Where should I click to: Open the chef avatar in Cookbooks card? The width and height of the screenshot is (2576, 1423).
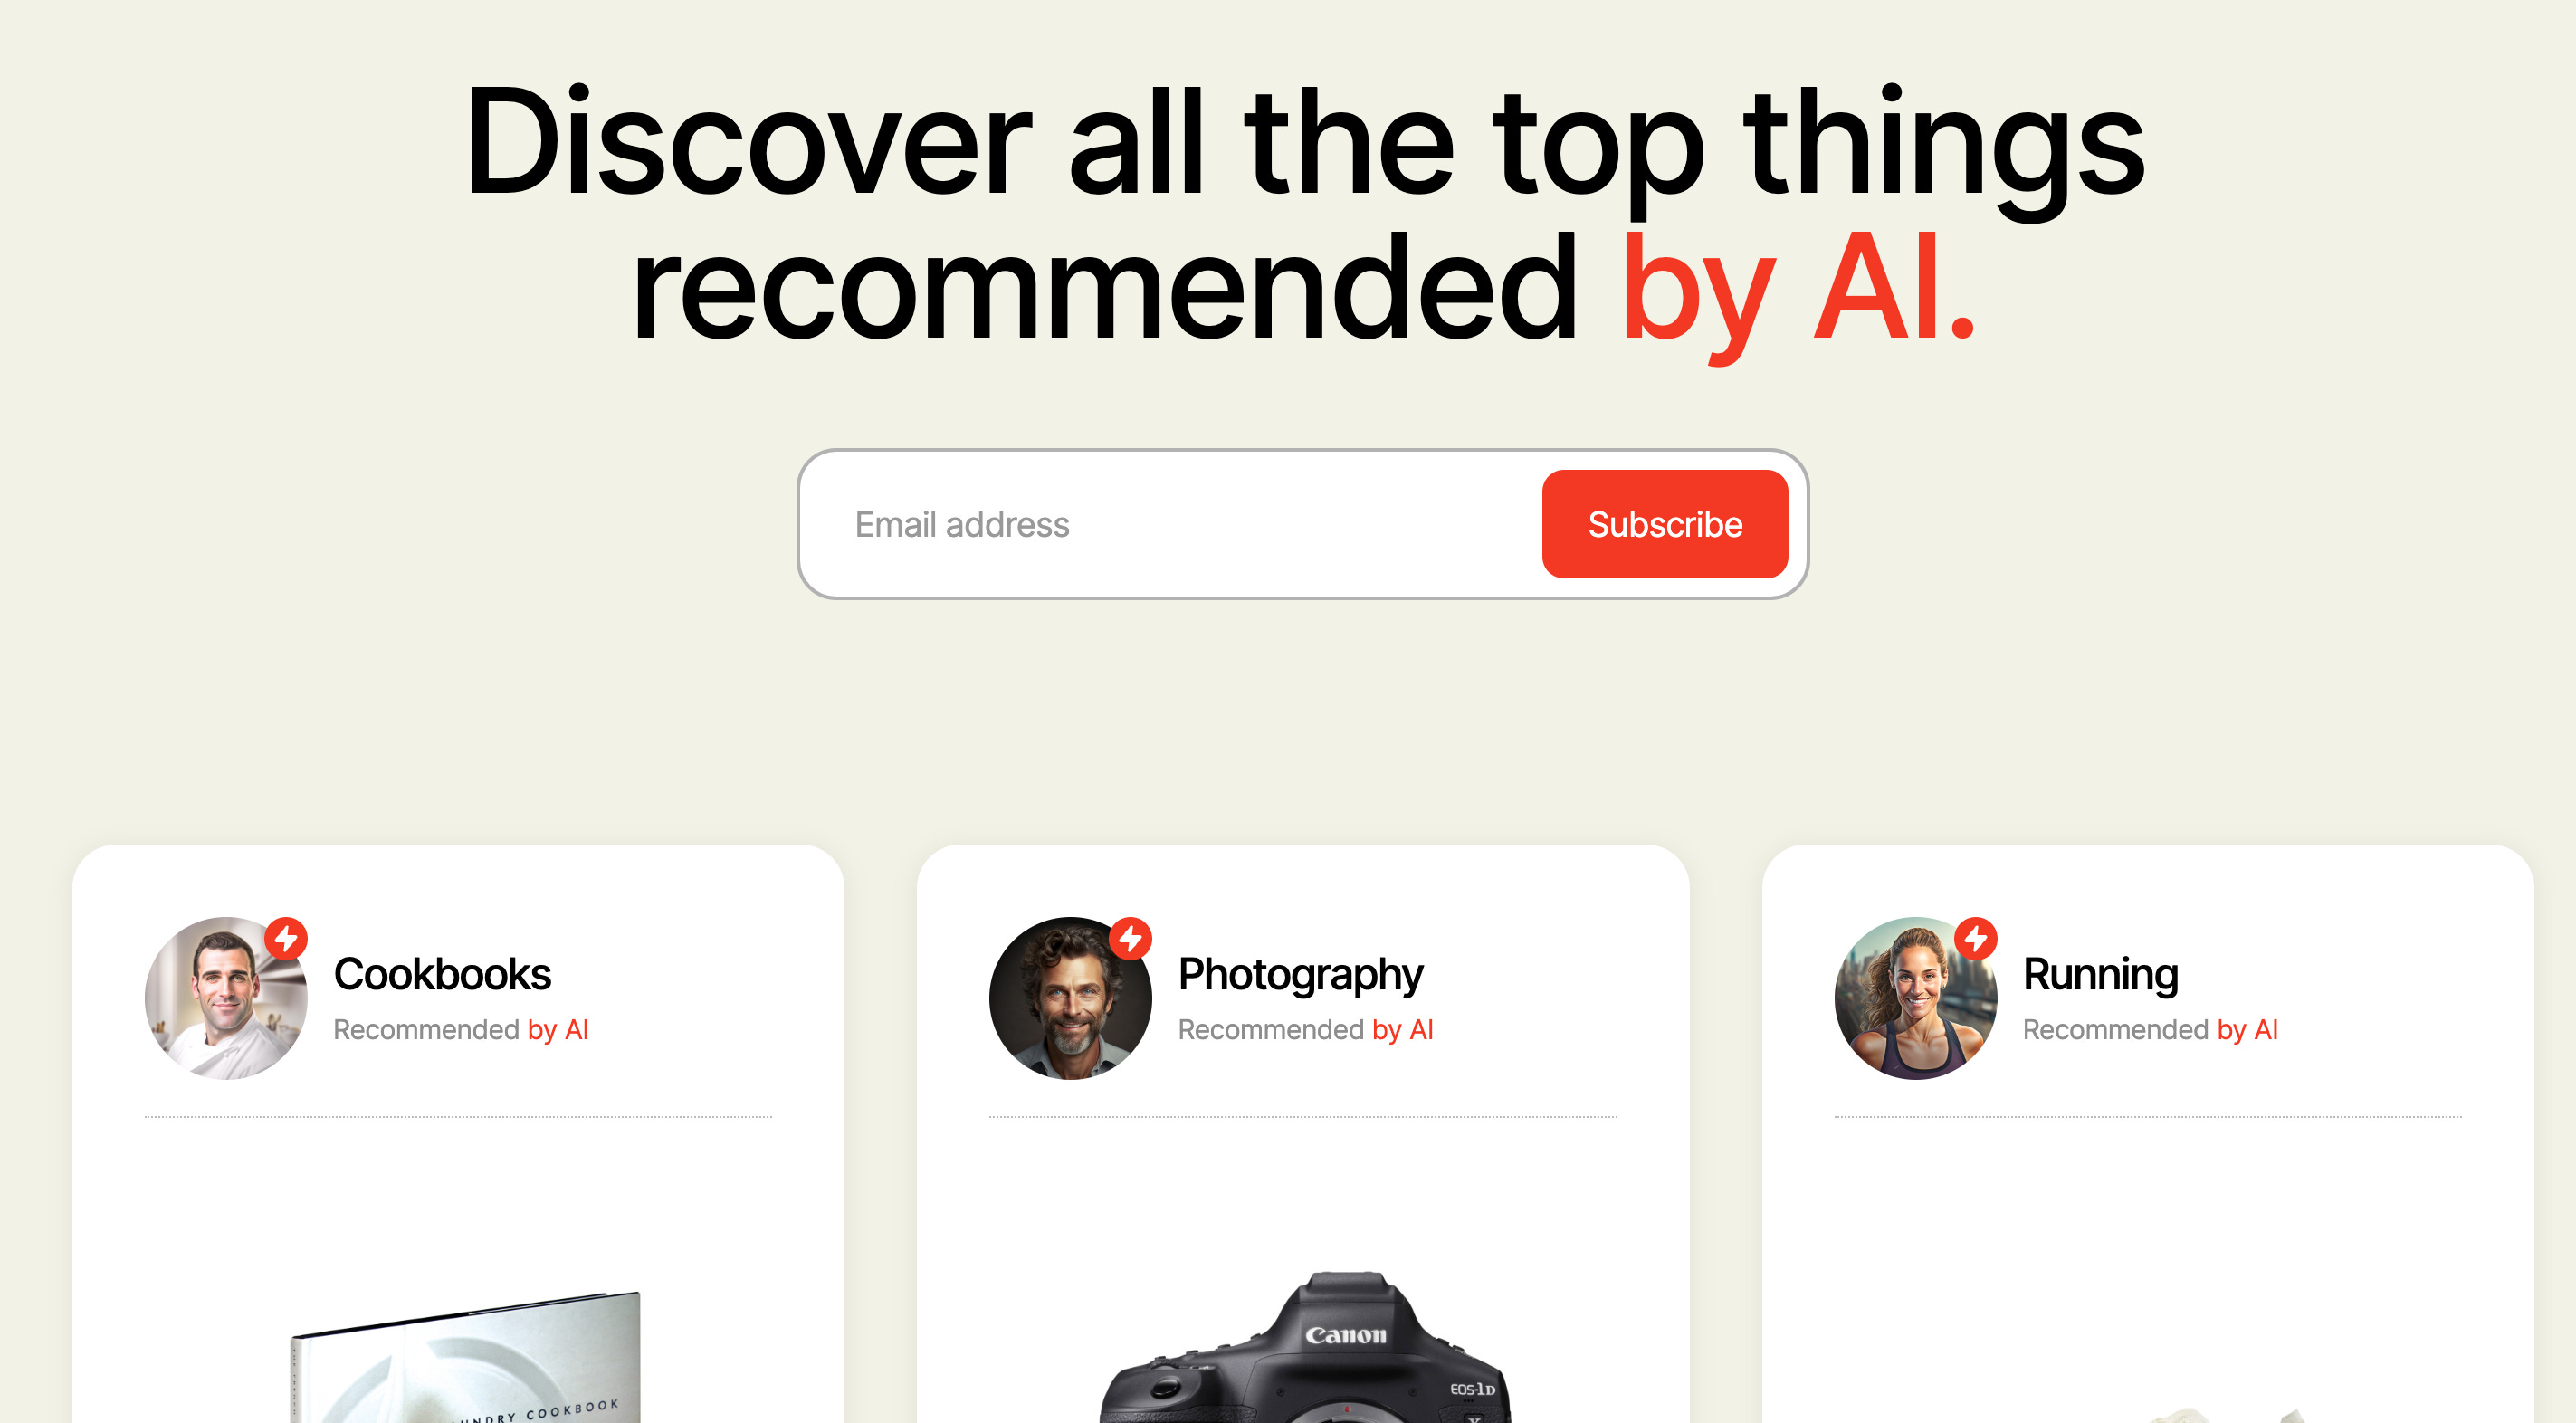pos(226,998)
